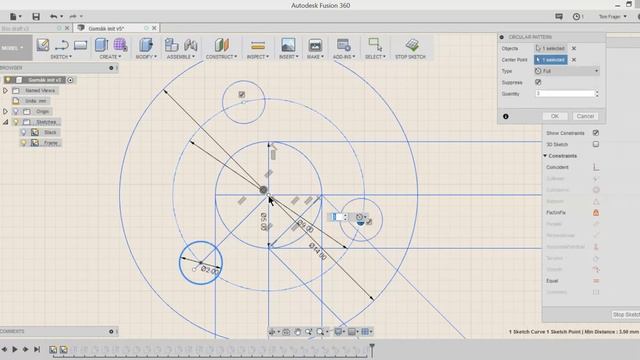Collapse the Sketches tree node

[5, 122]
